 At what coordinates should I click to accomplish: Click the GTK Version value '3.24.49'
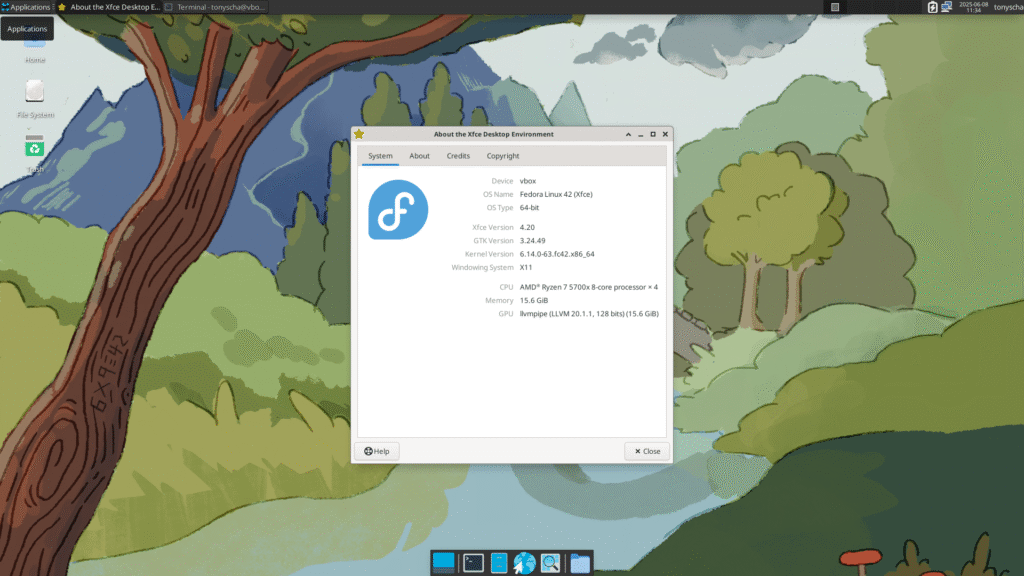tap(532, 241)
